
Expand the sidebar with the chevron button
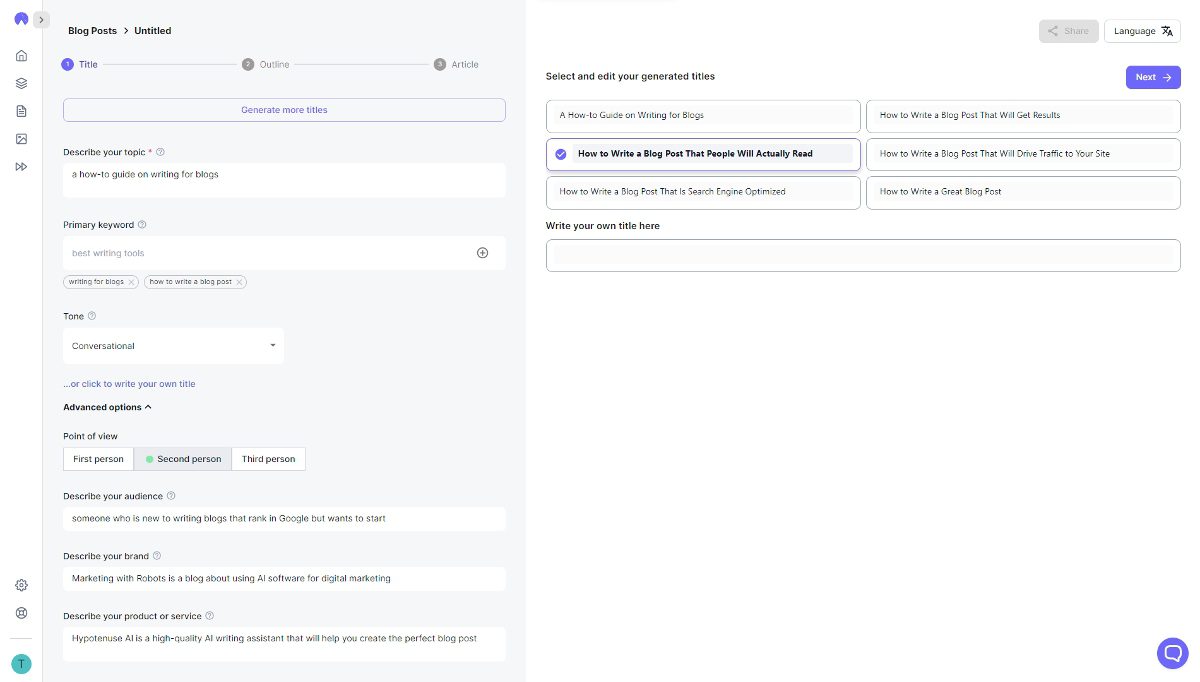click(x=41, y=20)
